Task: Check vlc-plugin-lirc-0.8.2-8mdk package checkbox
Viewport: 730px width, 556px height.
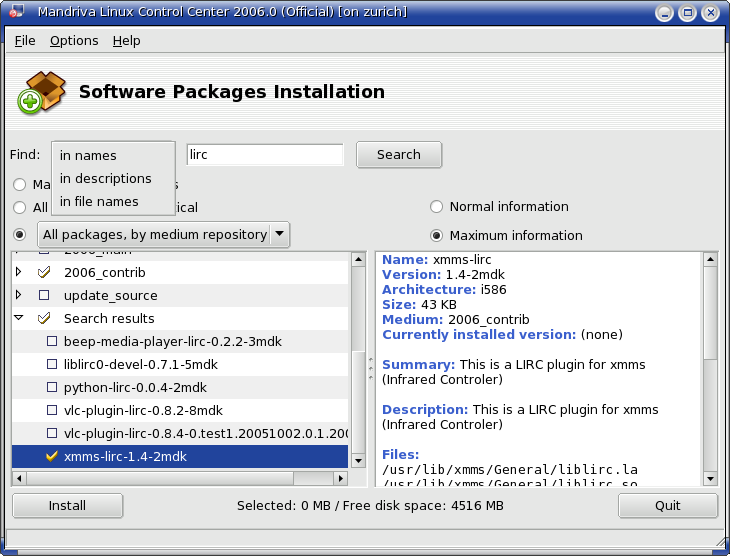Action: point(52,410)
